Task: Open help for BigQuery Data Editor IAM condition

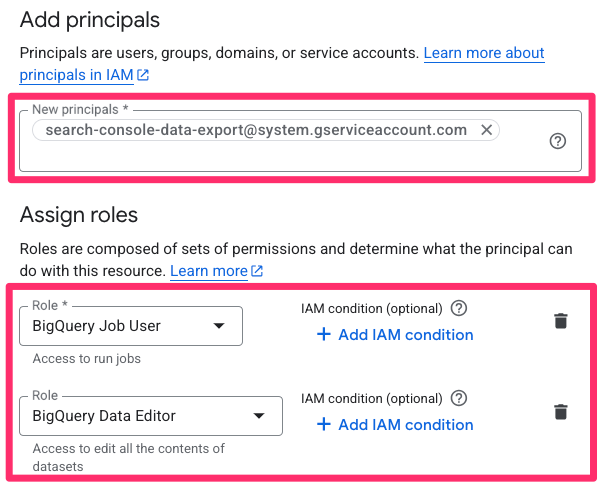Action: click(x=459, y=398)
